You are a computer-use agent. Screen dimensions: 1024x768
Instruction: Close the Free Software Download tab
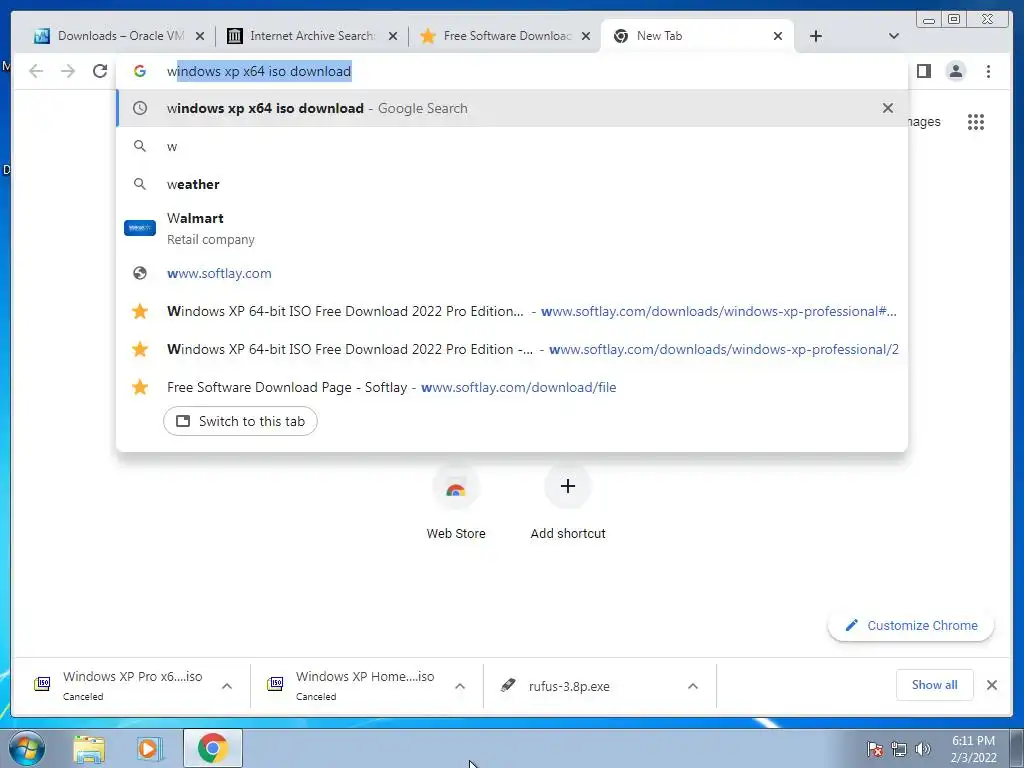click(x=586, y=37)
